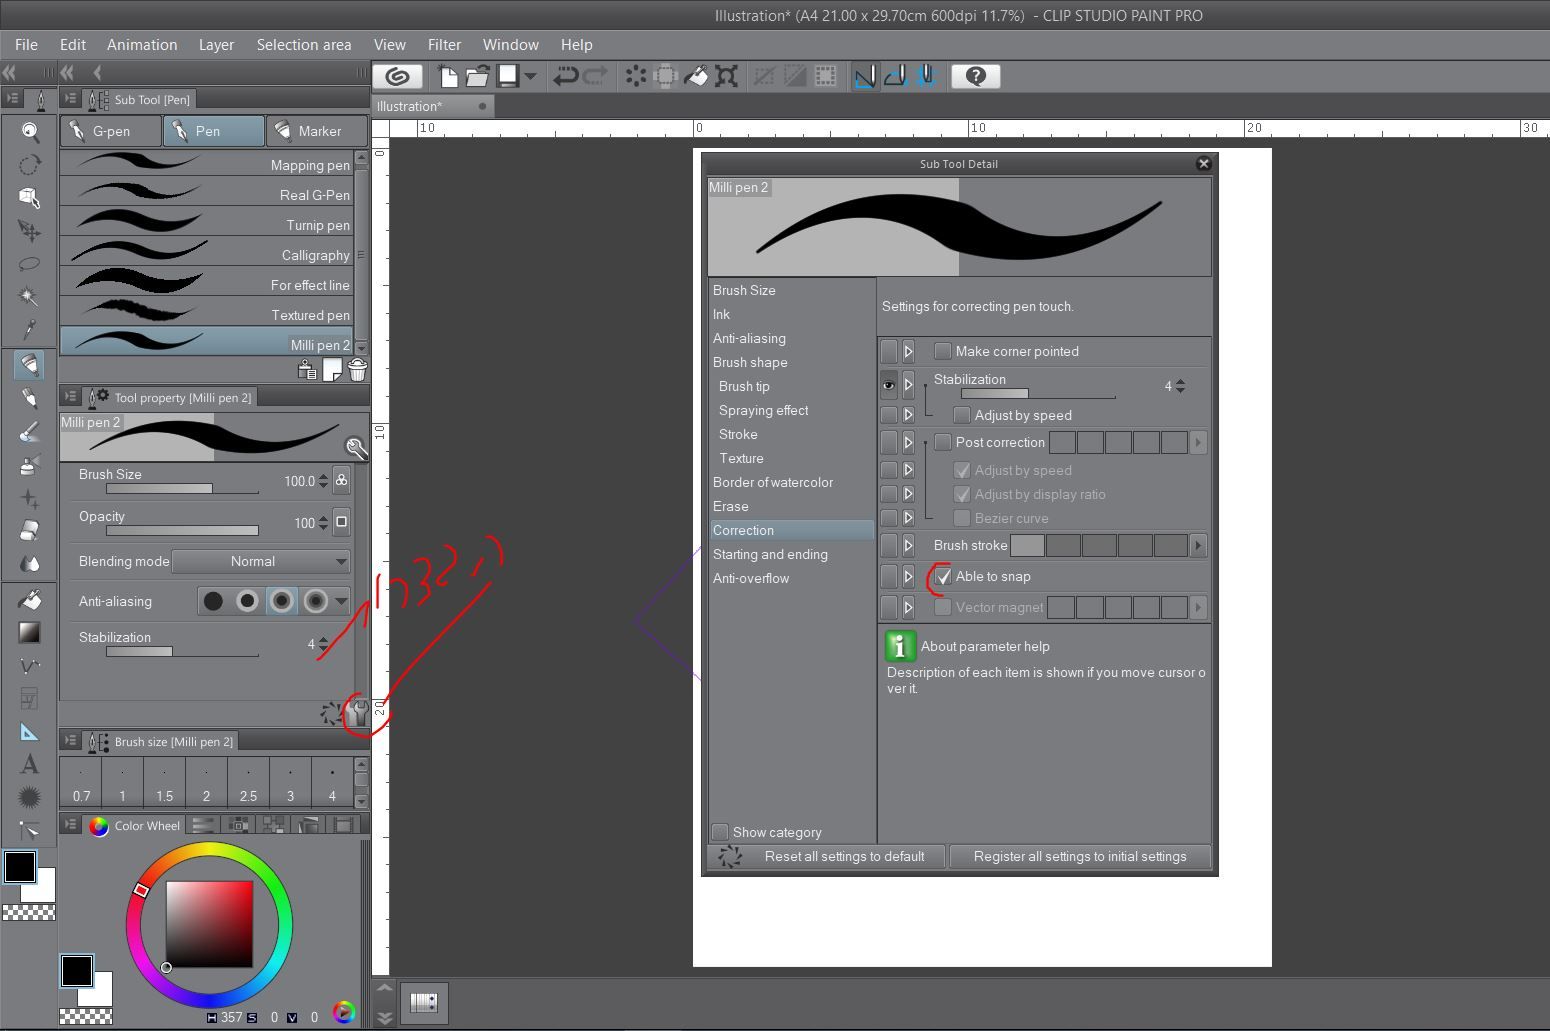
Task: Click the Brush Size slider
Action: coord(182,489)
